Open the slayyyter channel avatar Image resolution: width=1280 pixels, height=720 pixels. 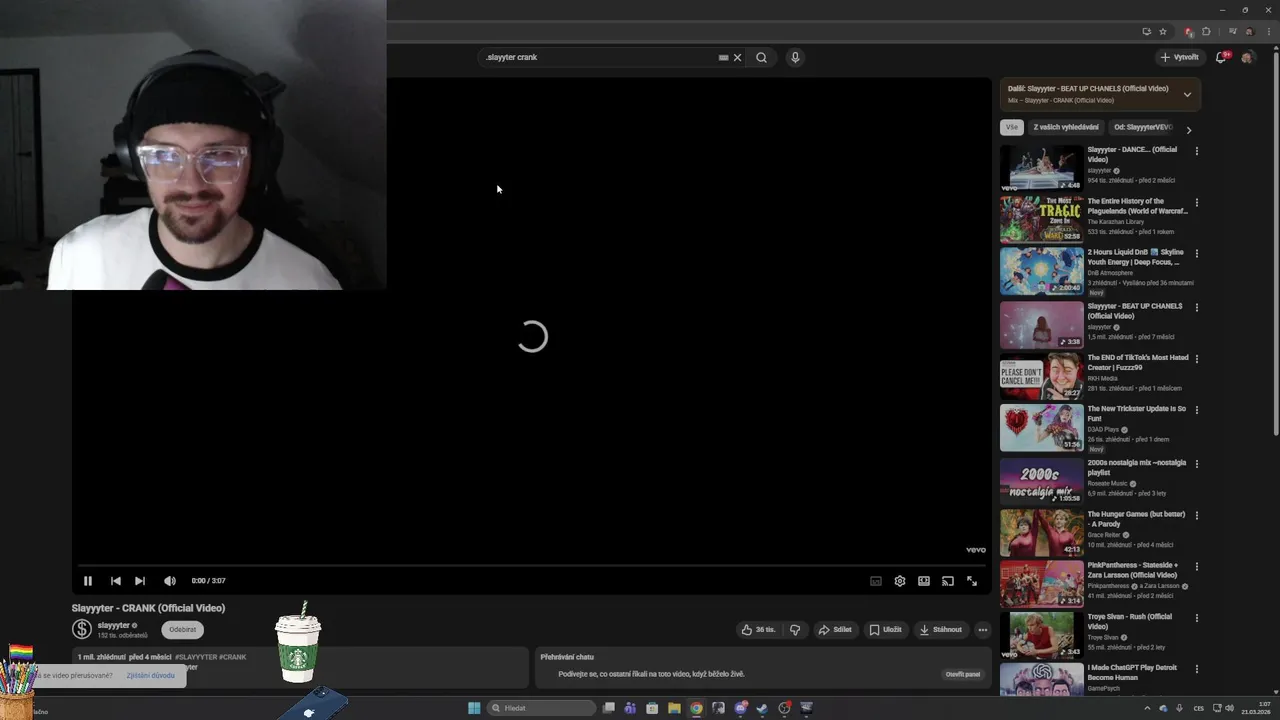pos(82,630)
